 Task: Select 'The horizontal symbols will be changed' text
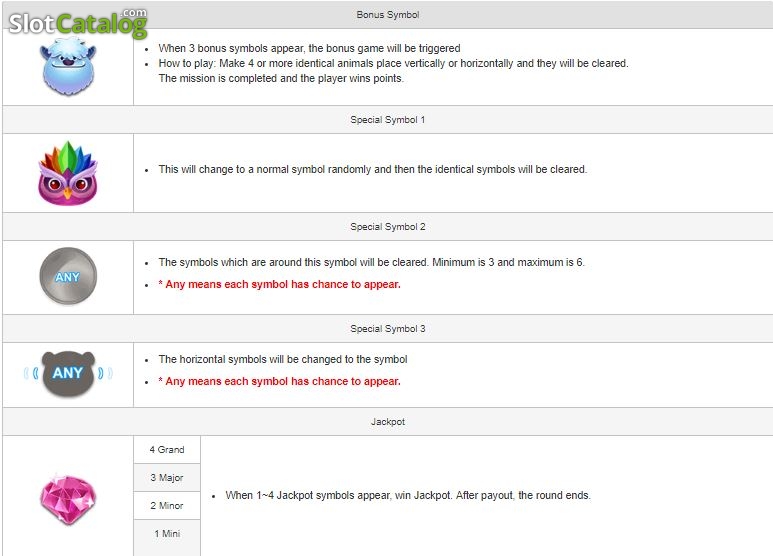(x=283, y=359)
